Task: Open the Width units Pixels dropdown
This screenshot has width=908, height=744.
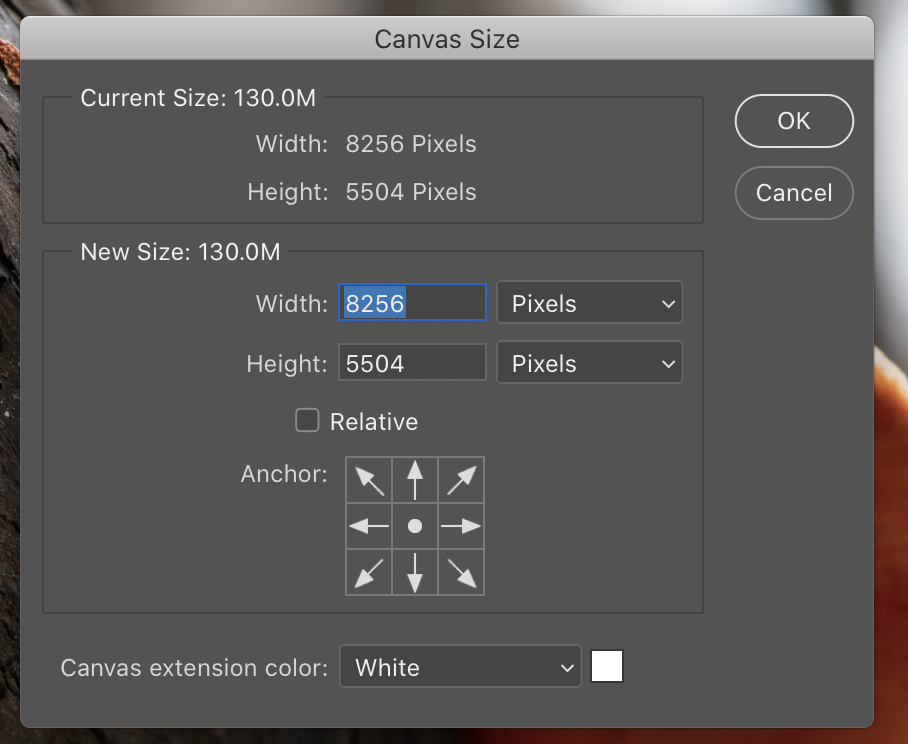Action: pyautogui.click(x=590, y=304)
